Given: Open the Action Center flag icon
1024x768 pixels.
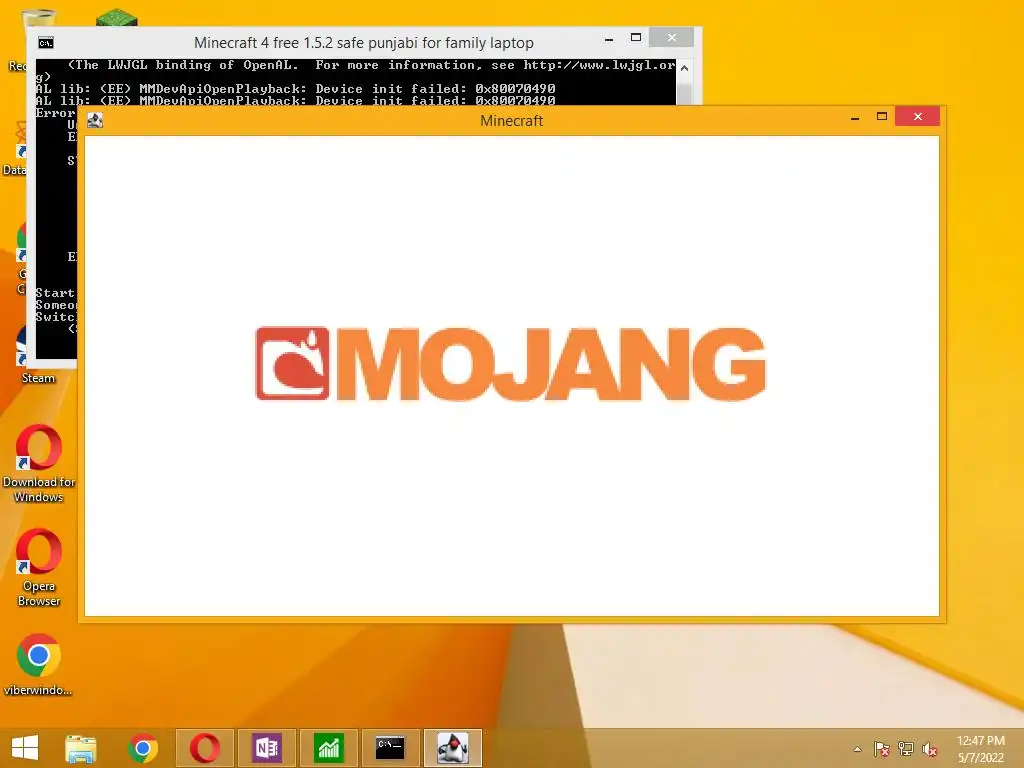Looking at the screenshot, I should pos(881,749).
